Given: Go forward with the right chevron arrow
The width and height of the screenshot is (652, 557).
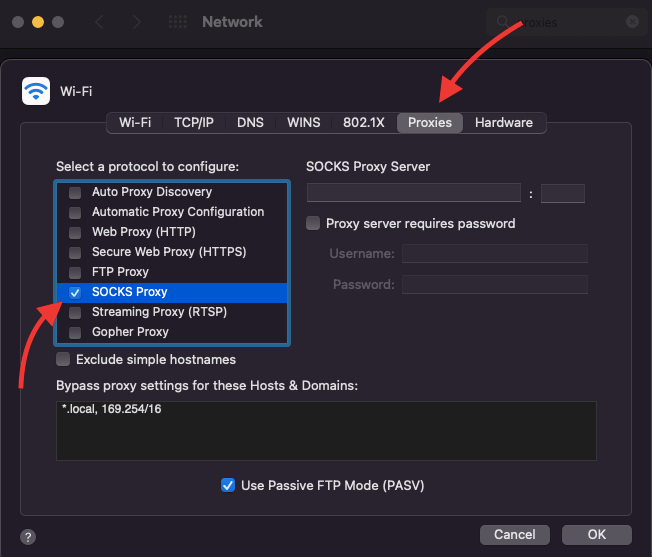Looking at the screenshot, I should (x=136, y=22).
